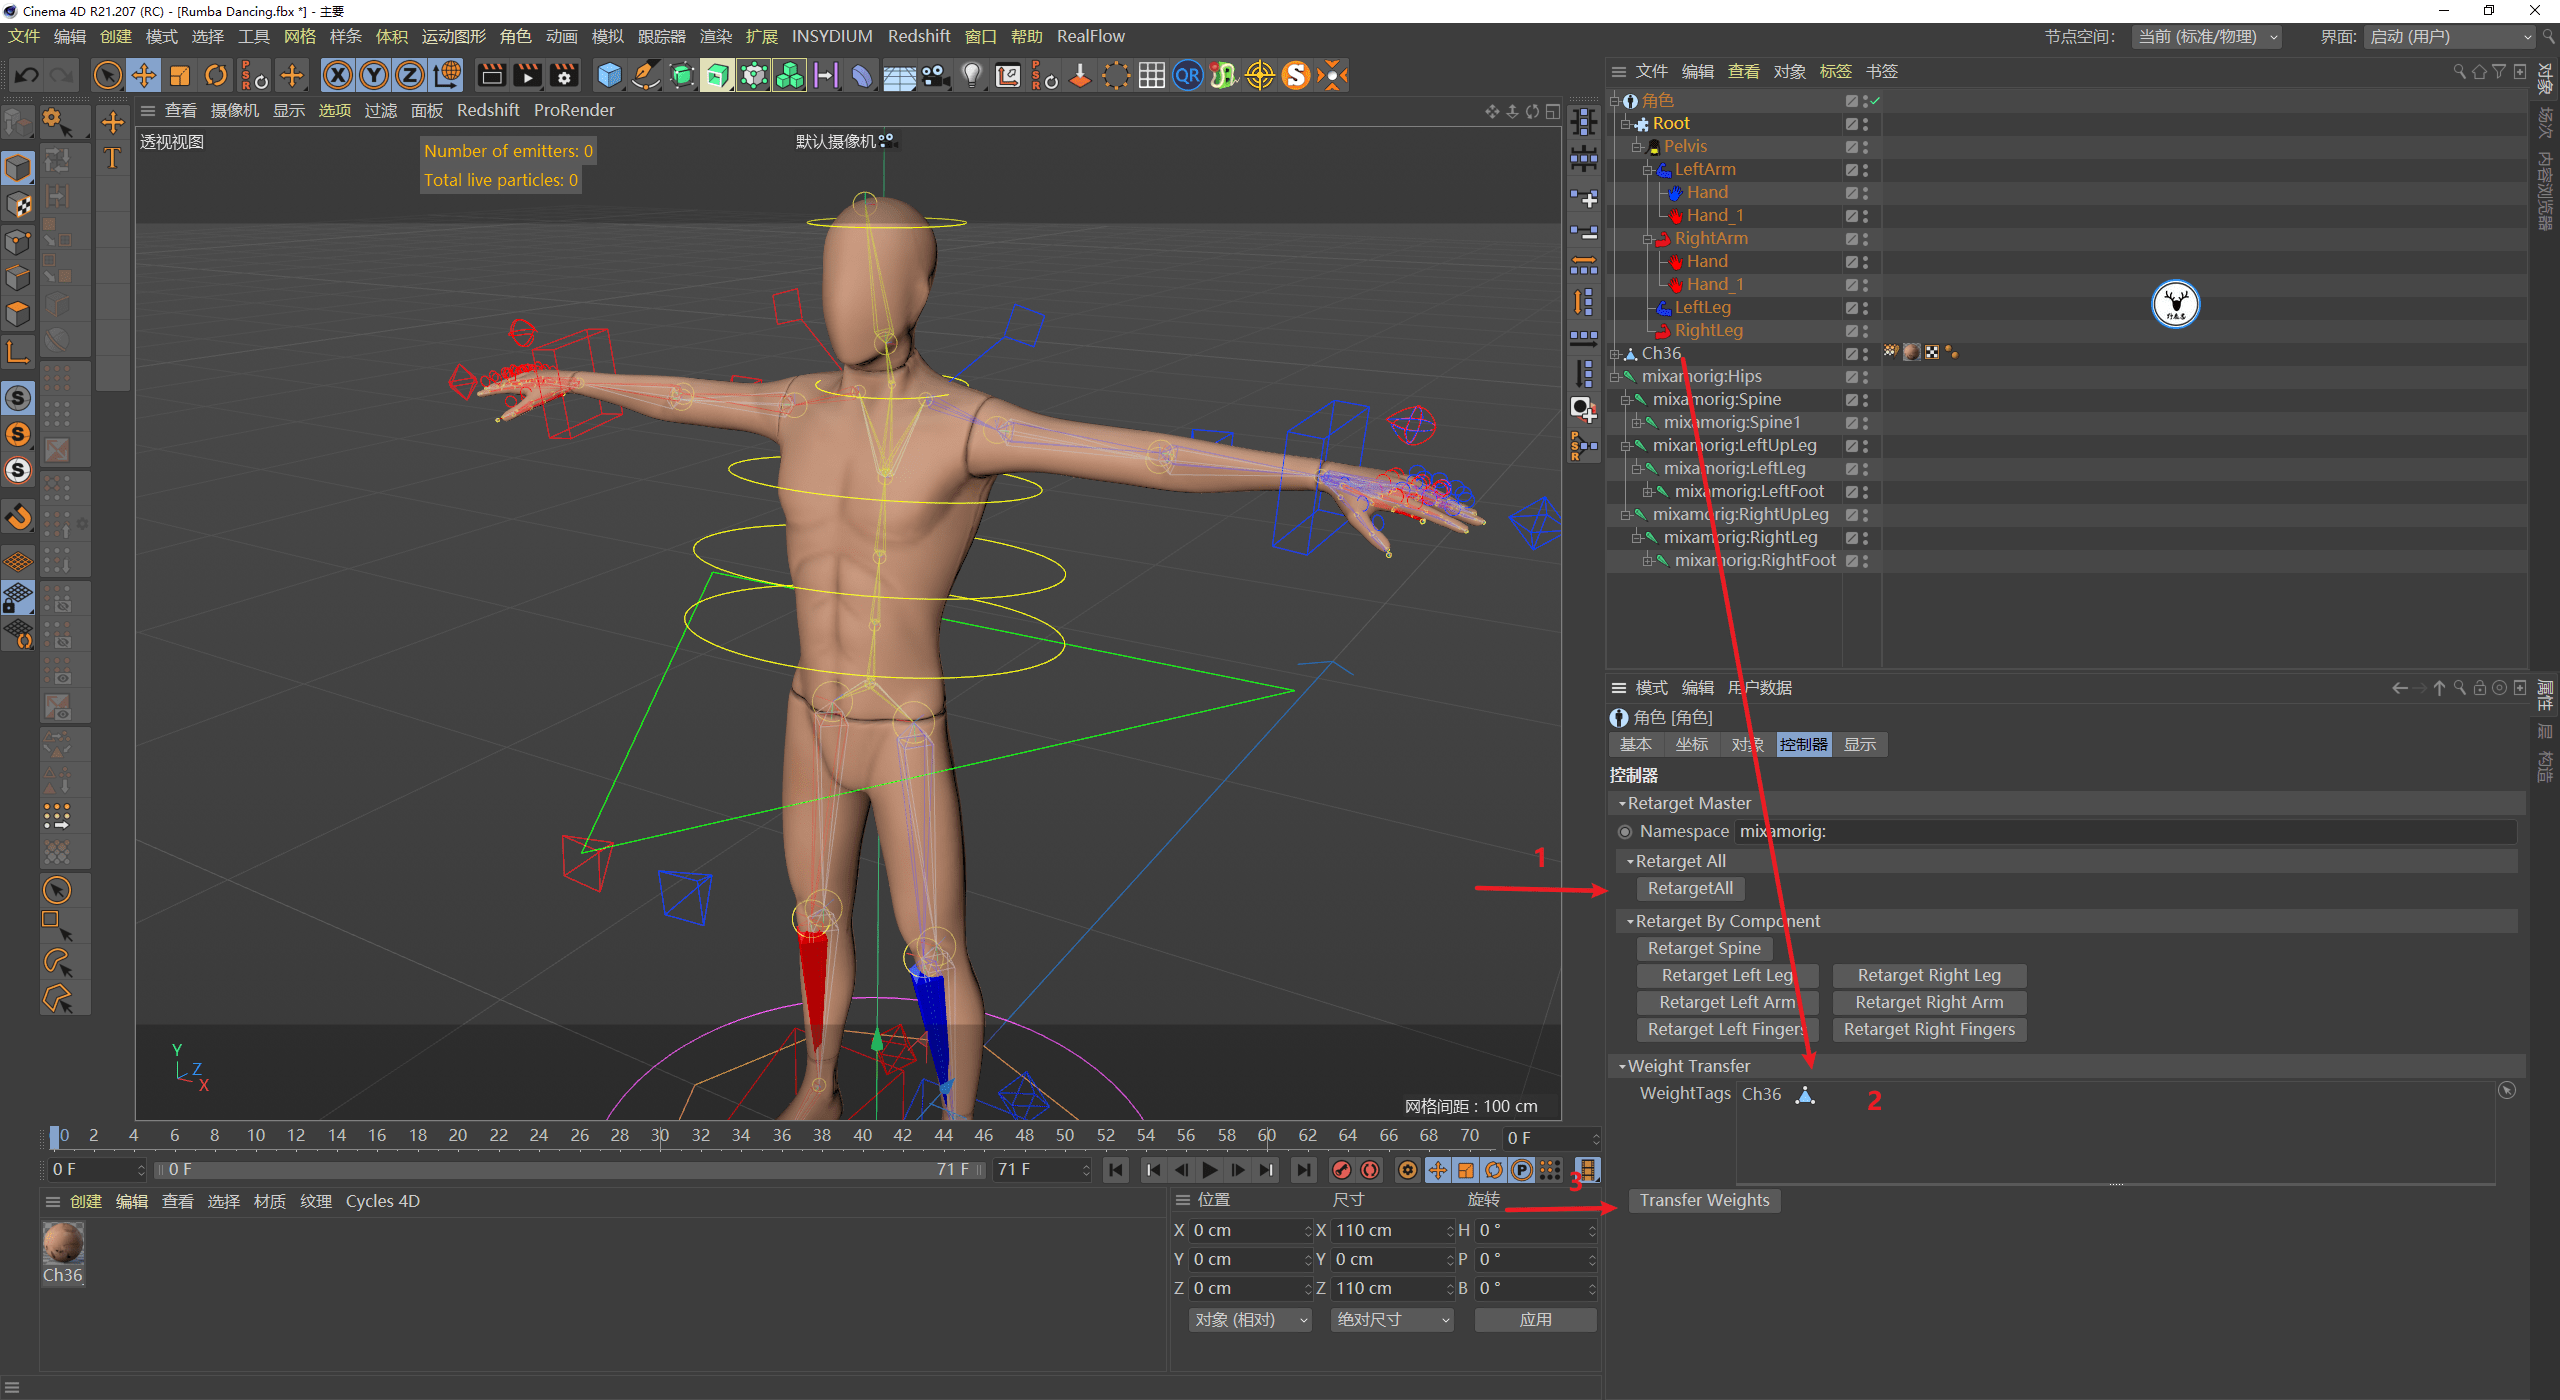Image resolution: width=2560 pixels, height=1400 pixels.
Task: Open the QR QuickRender icon
Action: click(1187, 75)
